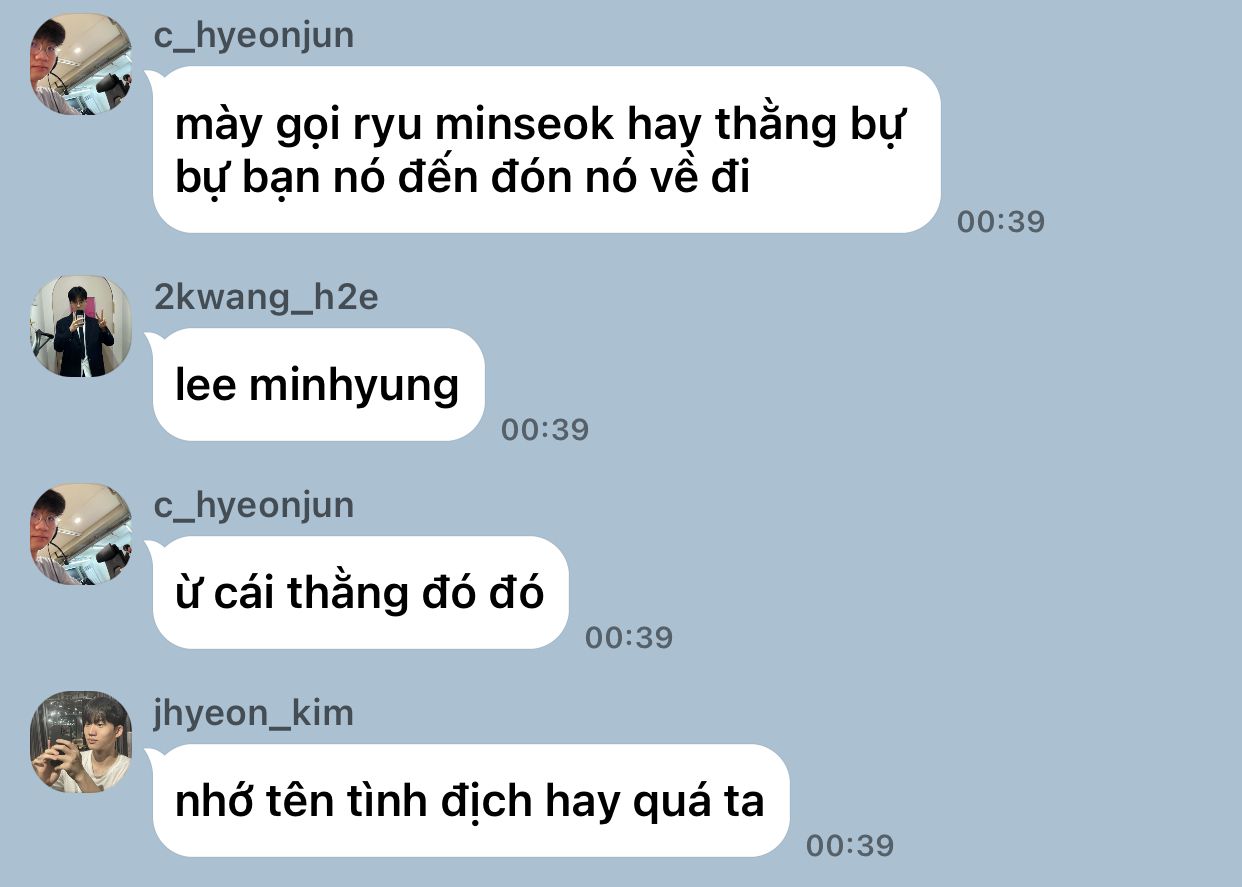Click the 00:39 timestamp beside jhyeon_kim's message

point(850,845)
